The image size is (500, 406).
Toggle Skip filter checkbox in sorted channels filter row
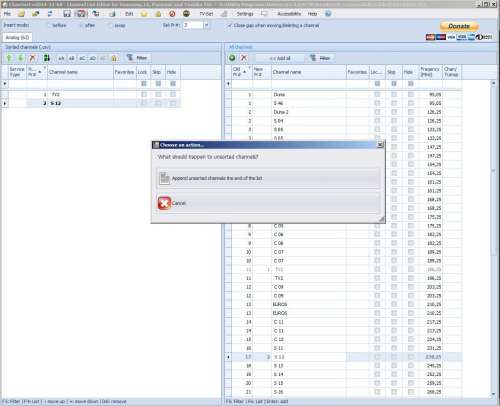[158, 84]
